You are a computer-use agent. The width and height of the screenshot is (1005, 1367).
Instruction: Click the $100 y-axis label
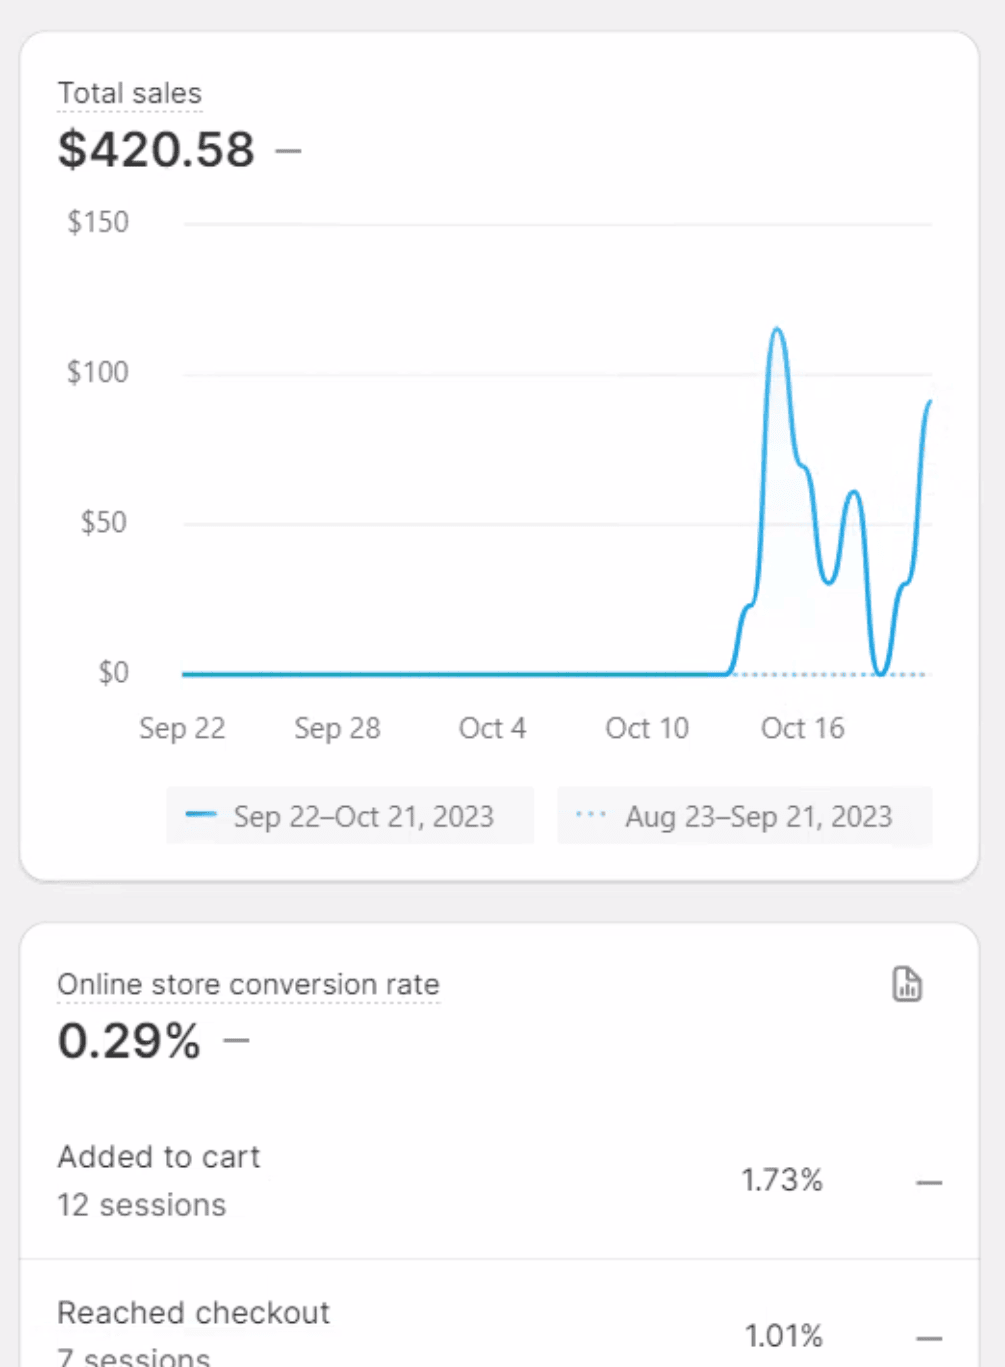pos(98,373)
